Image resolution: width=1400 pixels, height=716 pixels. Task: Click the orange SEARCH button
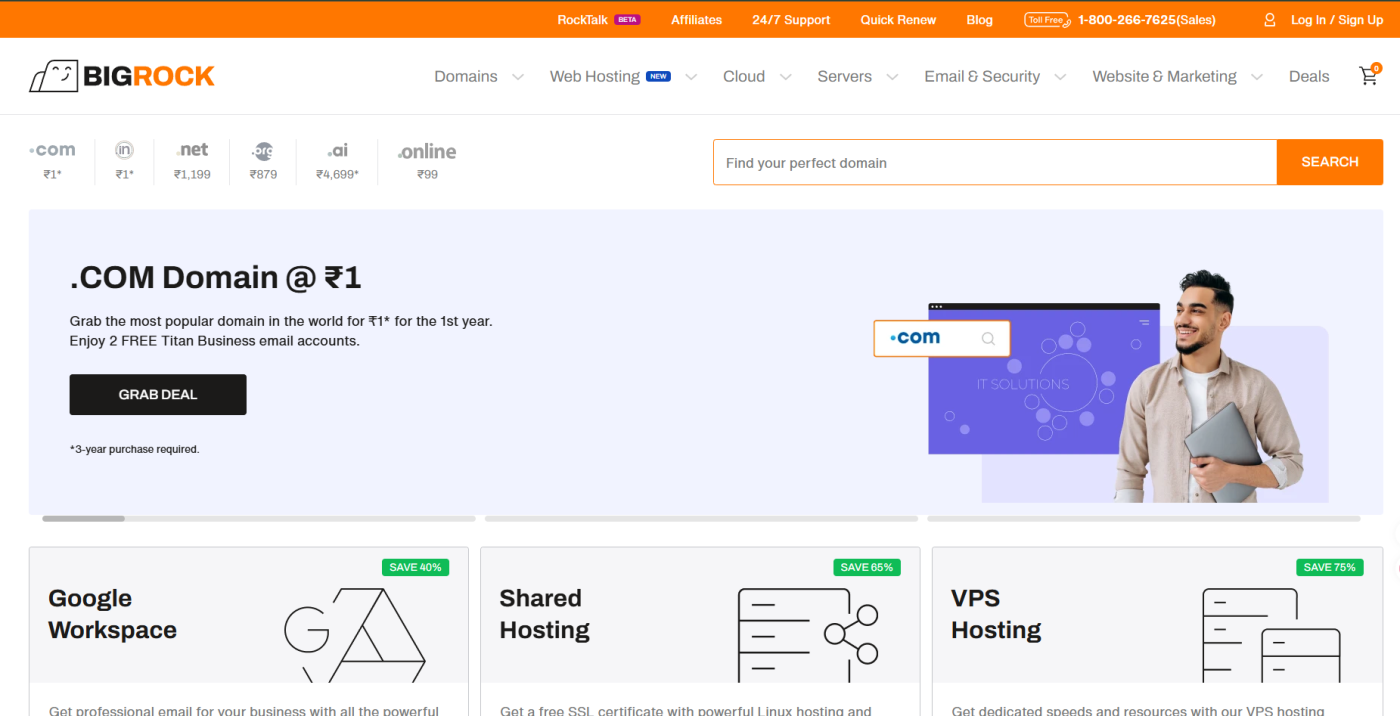point(1330,162)
